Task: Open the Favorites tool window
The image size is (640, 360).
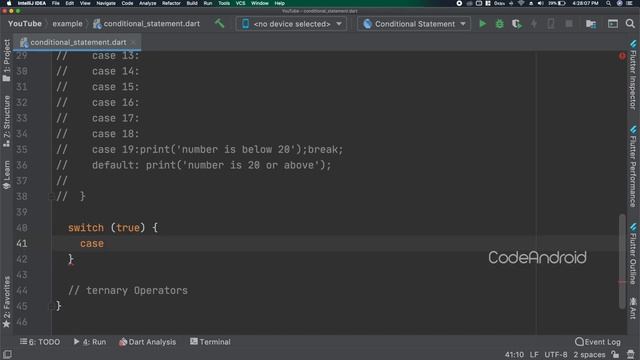Action: 7,302
